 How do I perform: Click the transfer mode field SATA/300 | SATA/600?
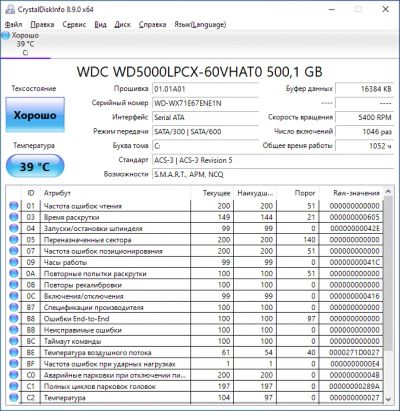pyautogui.click(x=205, y=132)
